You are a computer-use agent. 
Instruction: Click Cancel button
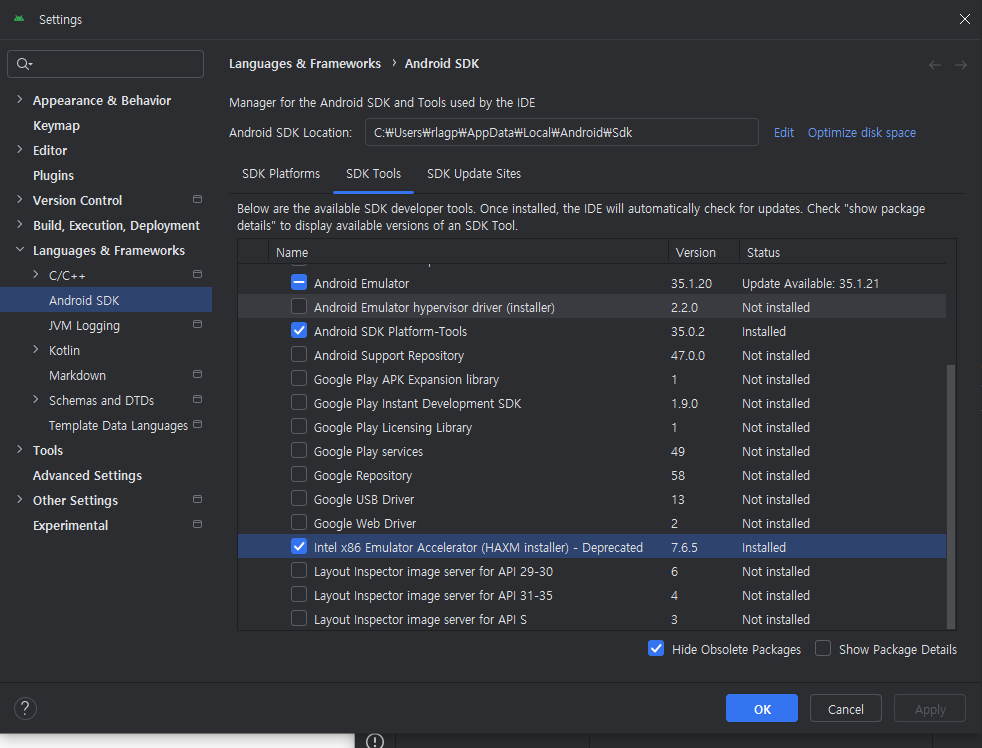[x=845, y=709]
